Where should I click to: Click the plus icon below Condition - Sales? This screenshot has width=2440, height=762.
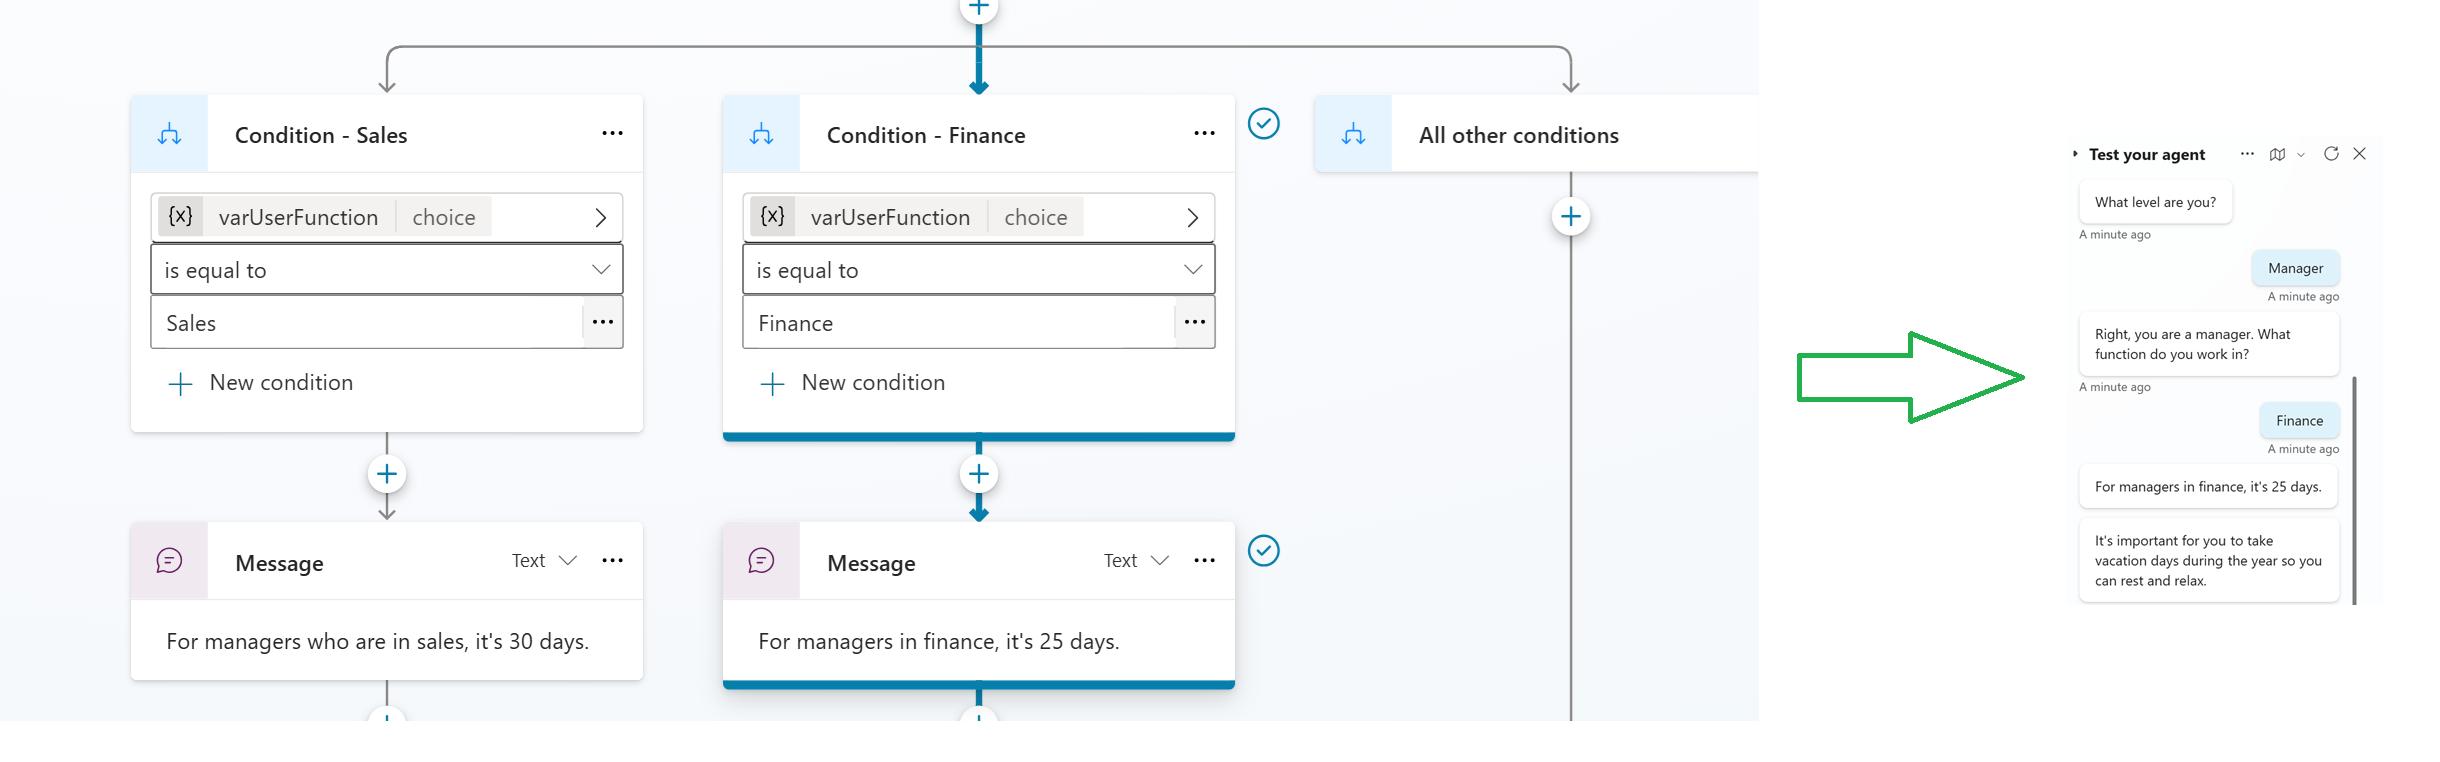coord(386,474)
